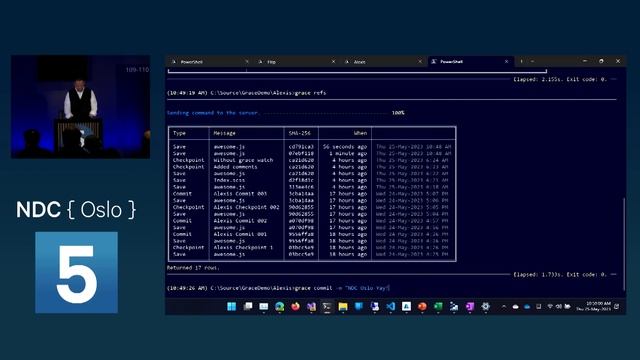The height and width of the screenshot is (360, 640).
Task: Click the Windows Terminal taskbar icon
Action: pyautogui.click(x=327, y=307)
